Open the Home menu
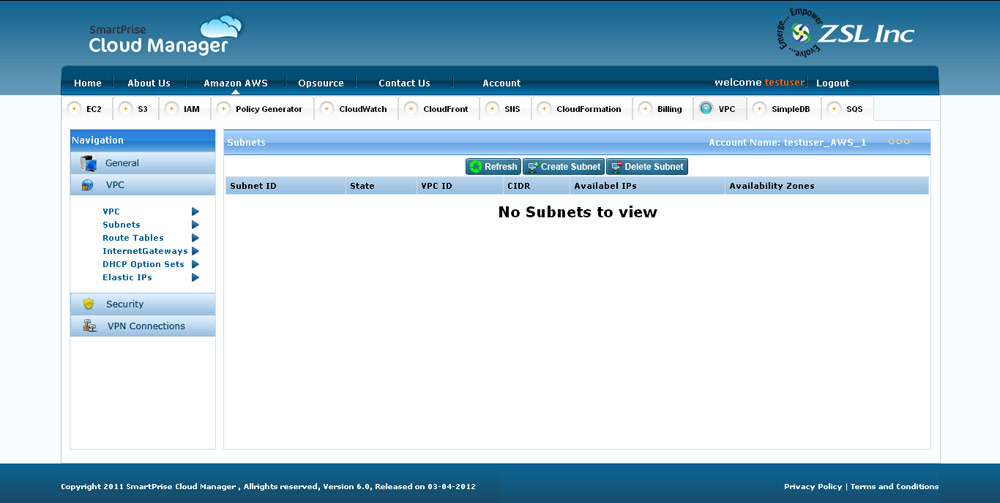 tap(87, 83)
